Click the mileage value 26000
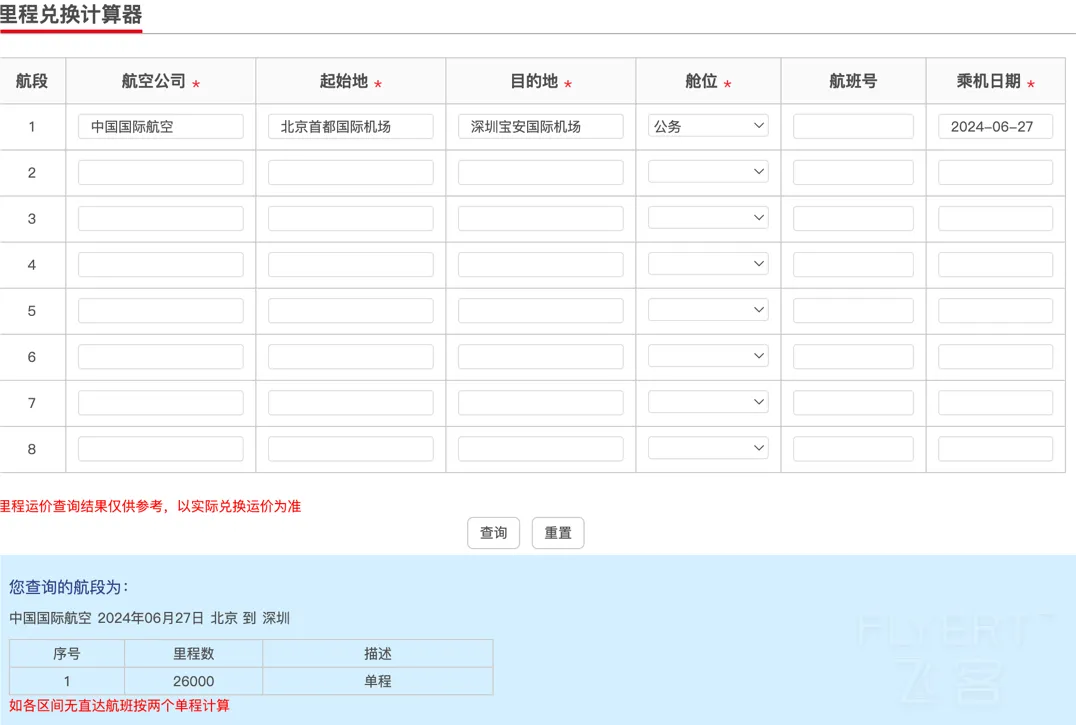The width and height of the screenshot is (1076, 725). tap(194, 681)
